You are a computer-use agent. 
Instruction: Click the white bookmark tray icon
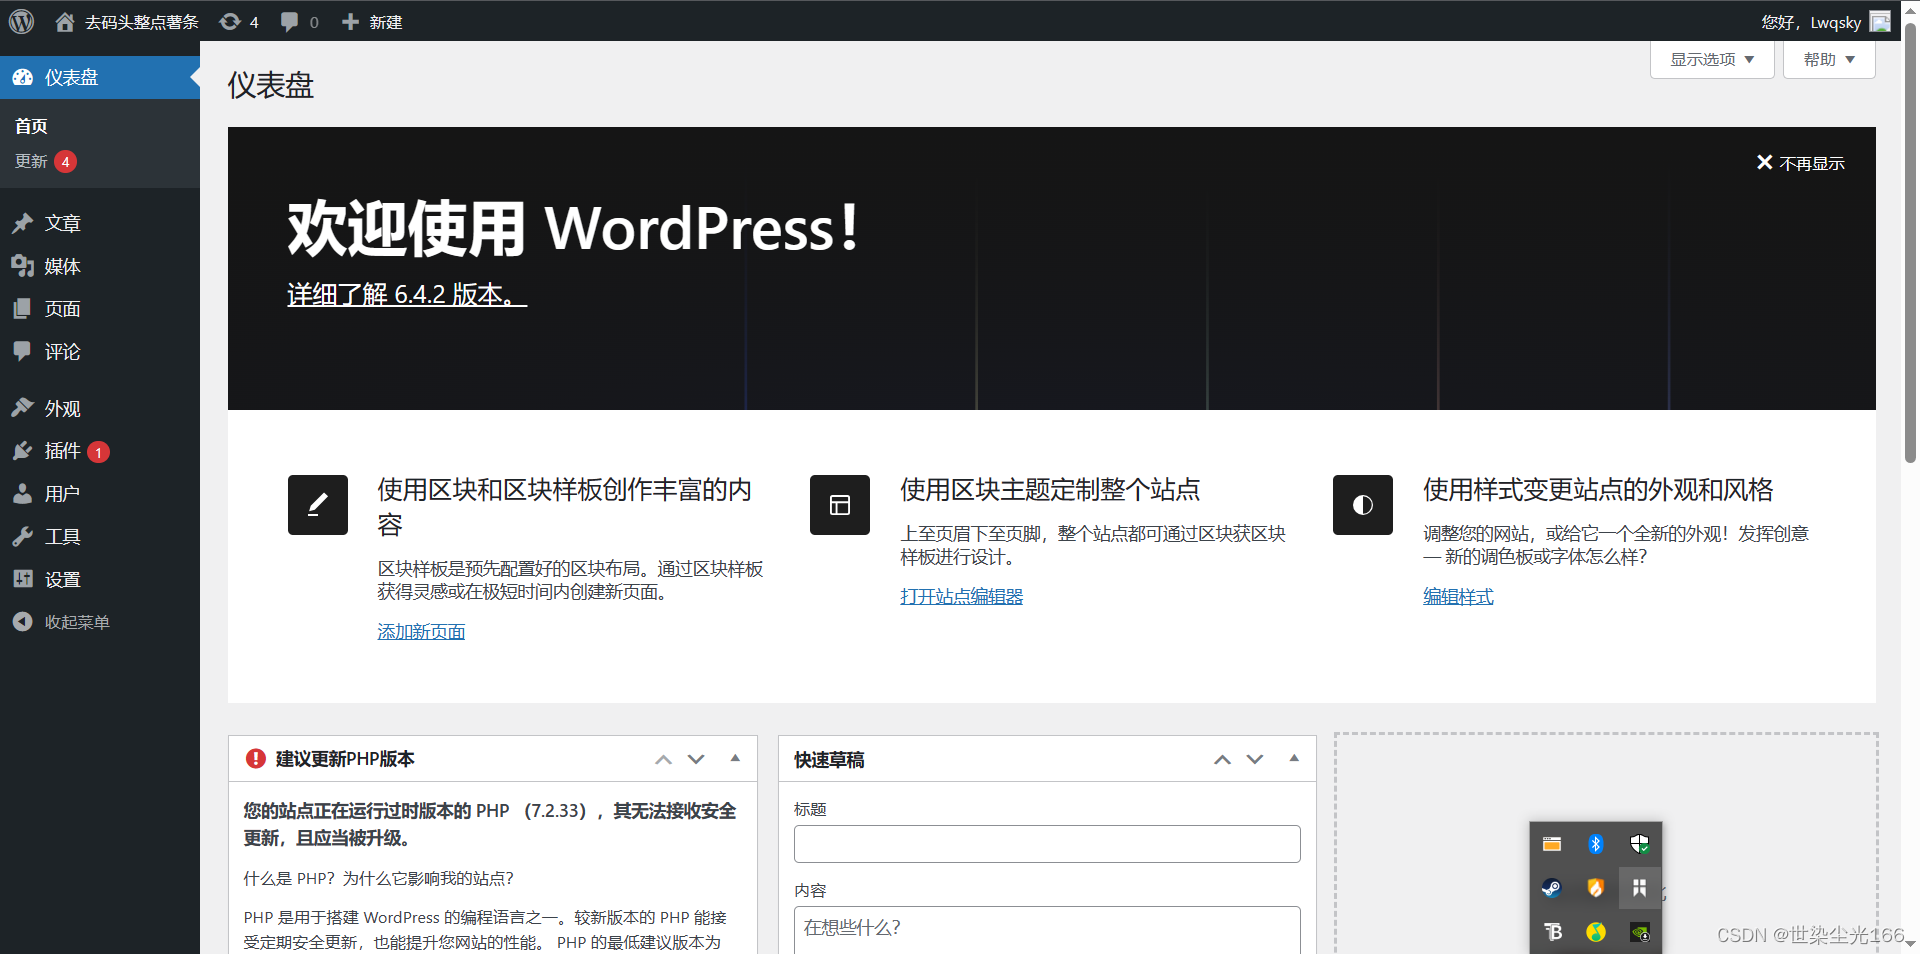click(x=1640, y=888)
